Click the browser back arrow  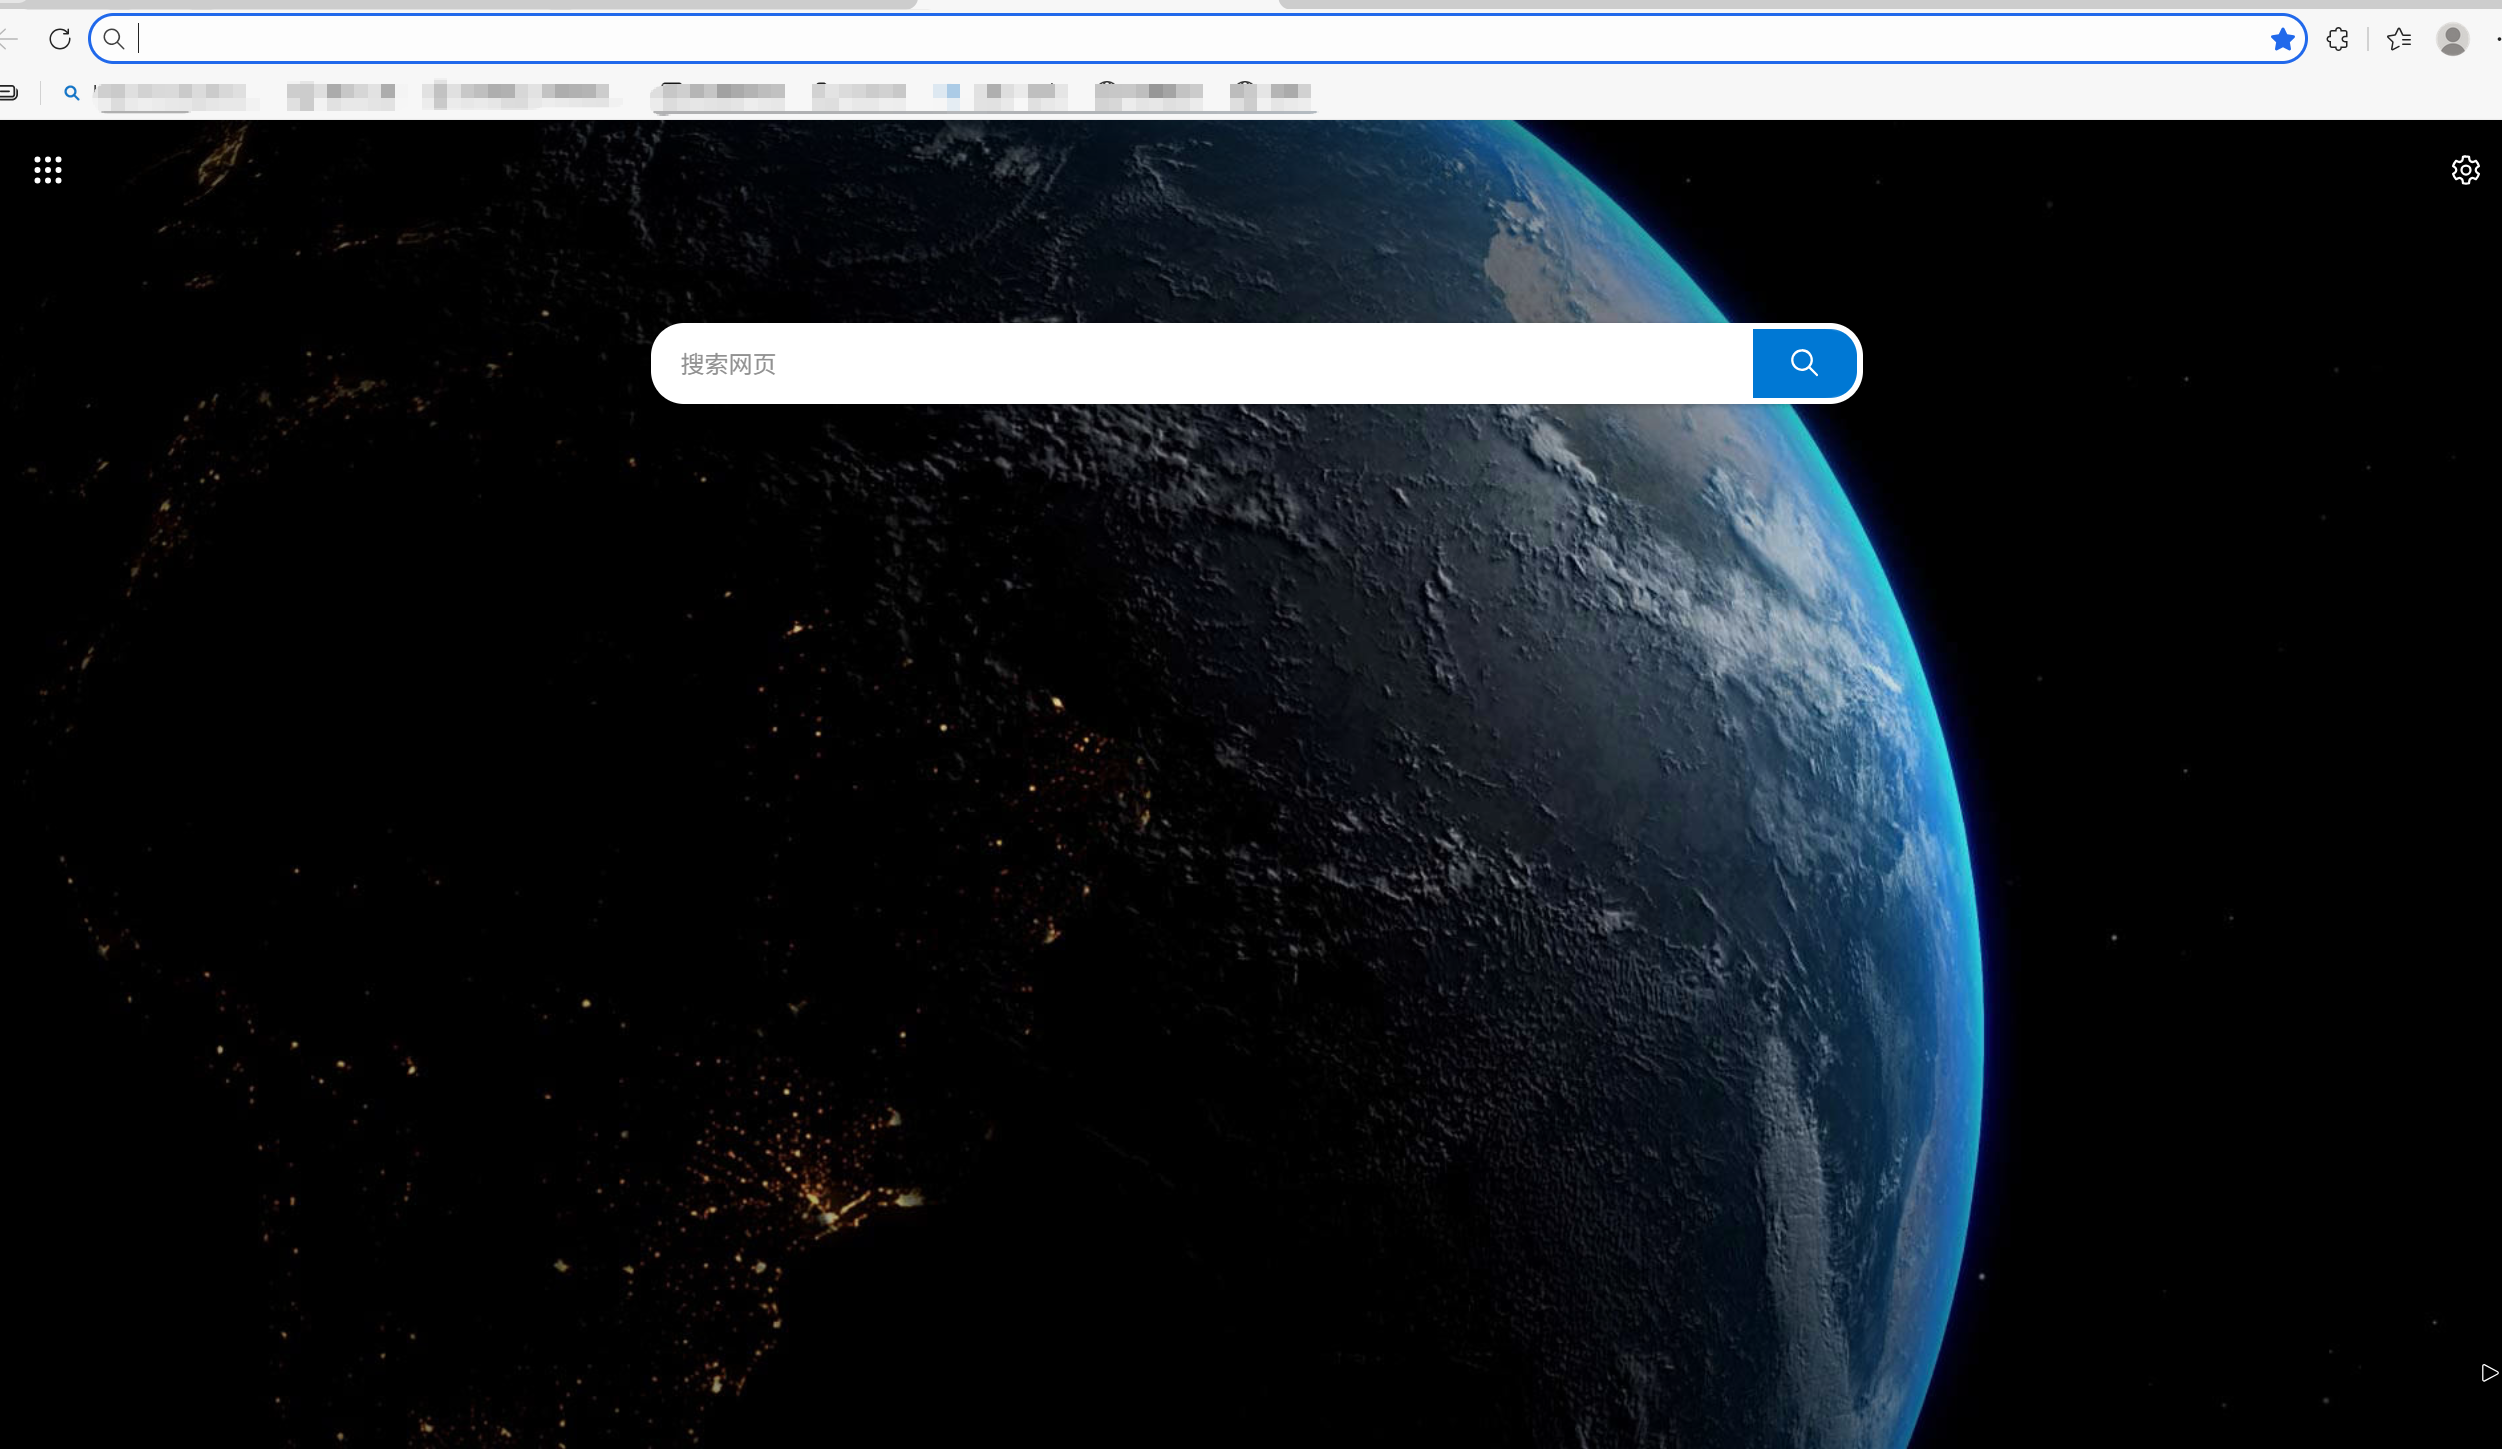tap(8, 39)
